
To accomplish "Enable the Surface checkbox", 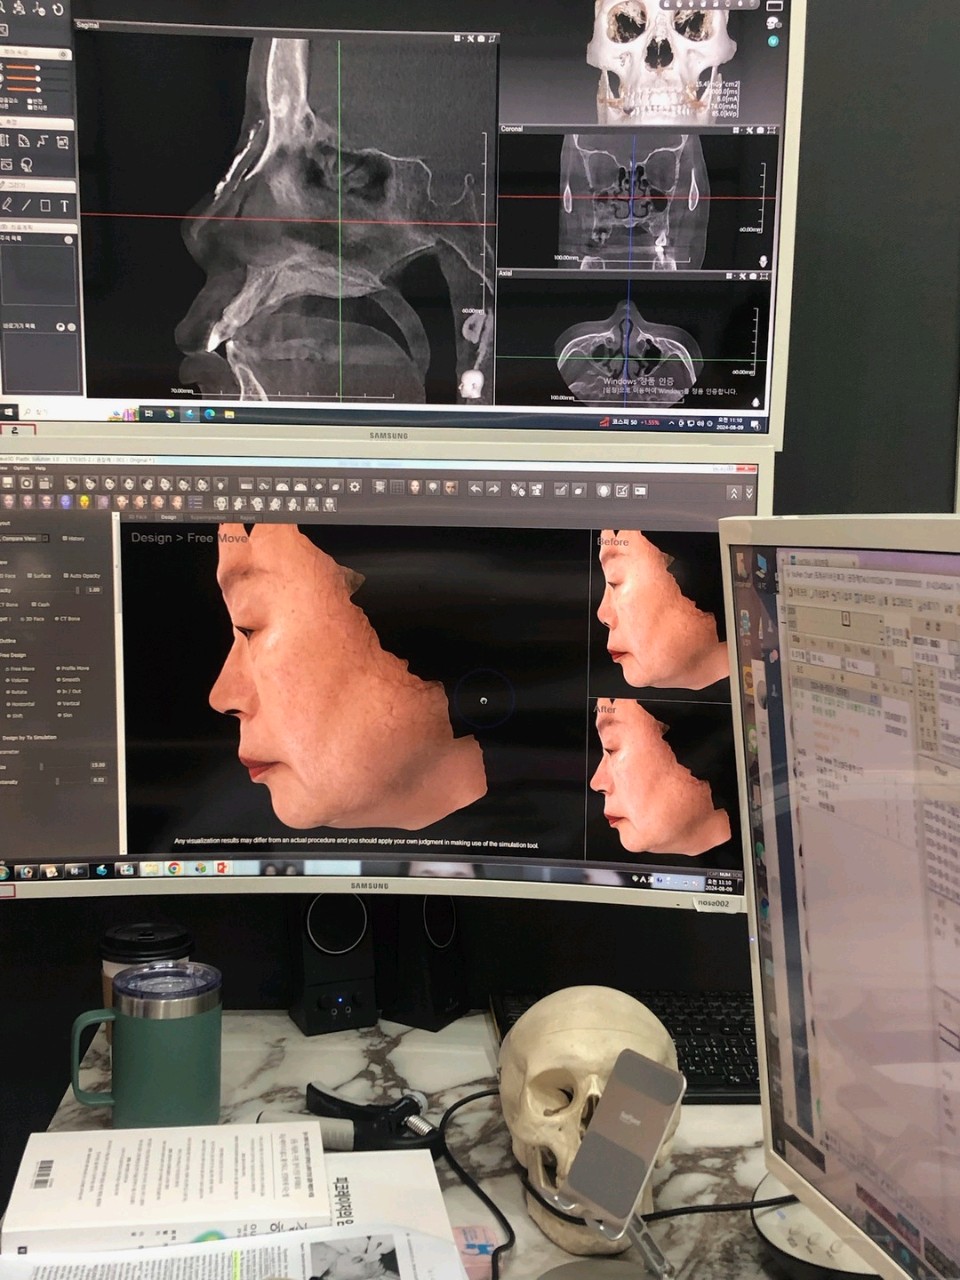I will pos(39,576).
